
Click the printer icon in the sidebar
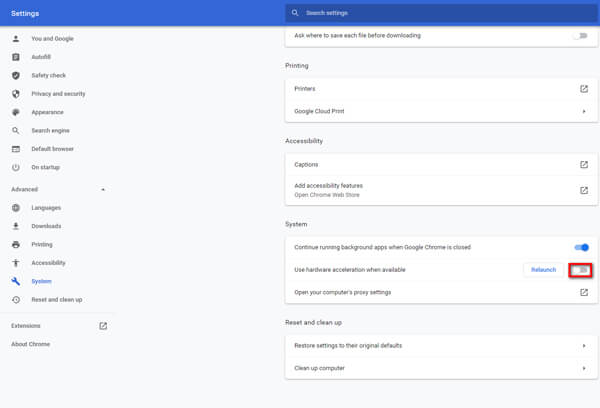[x=16, y=245]
